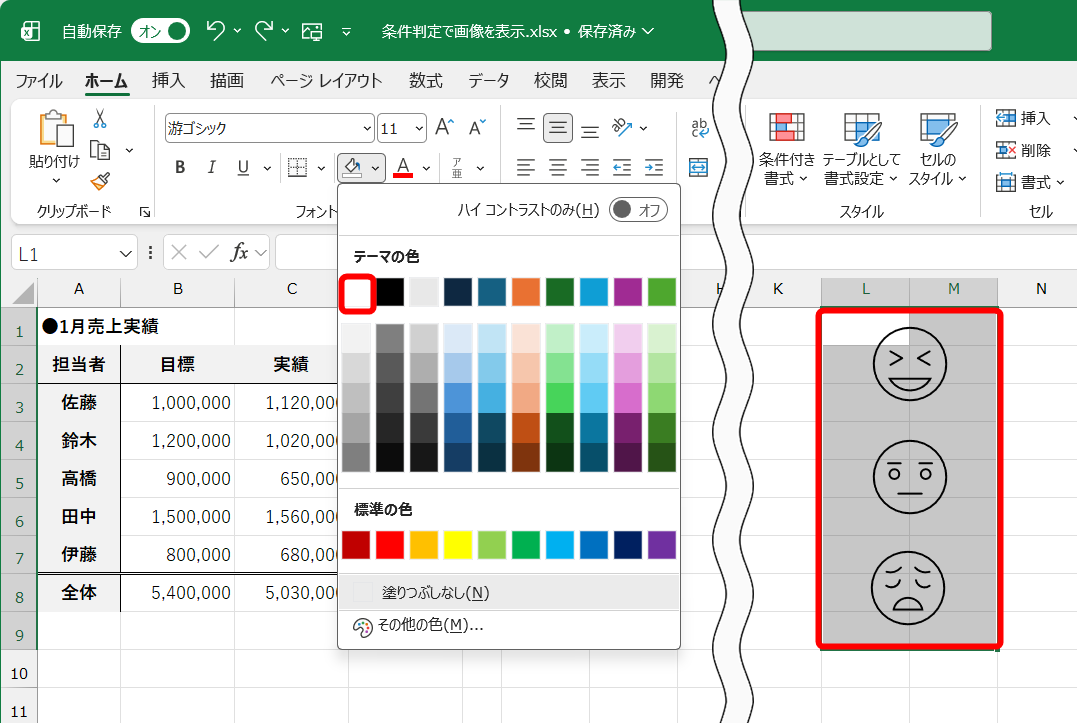This screenshot has width=1077, height=723.
Task: Expand the 貼り付け paste options arrow
Action: [x=56, y=181]
